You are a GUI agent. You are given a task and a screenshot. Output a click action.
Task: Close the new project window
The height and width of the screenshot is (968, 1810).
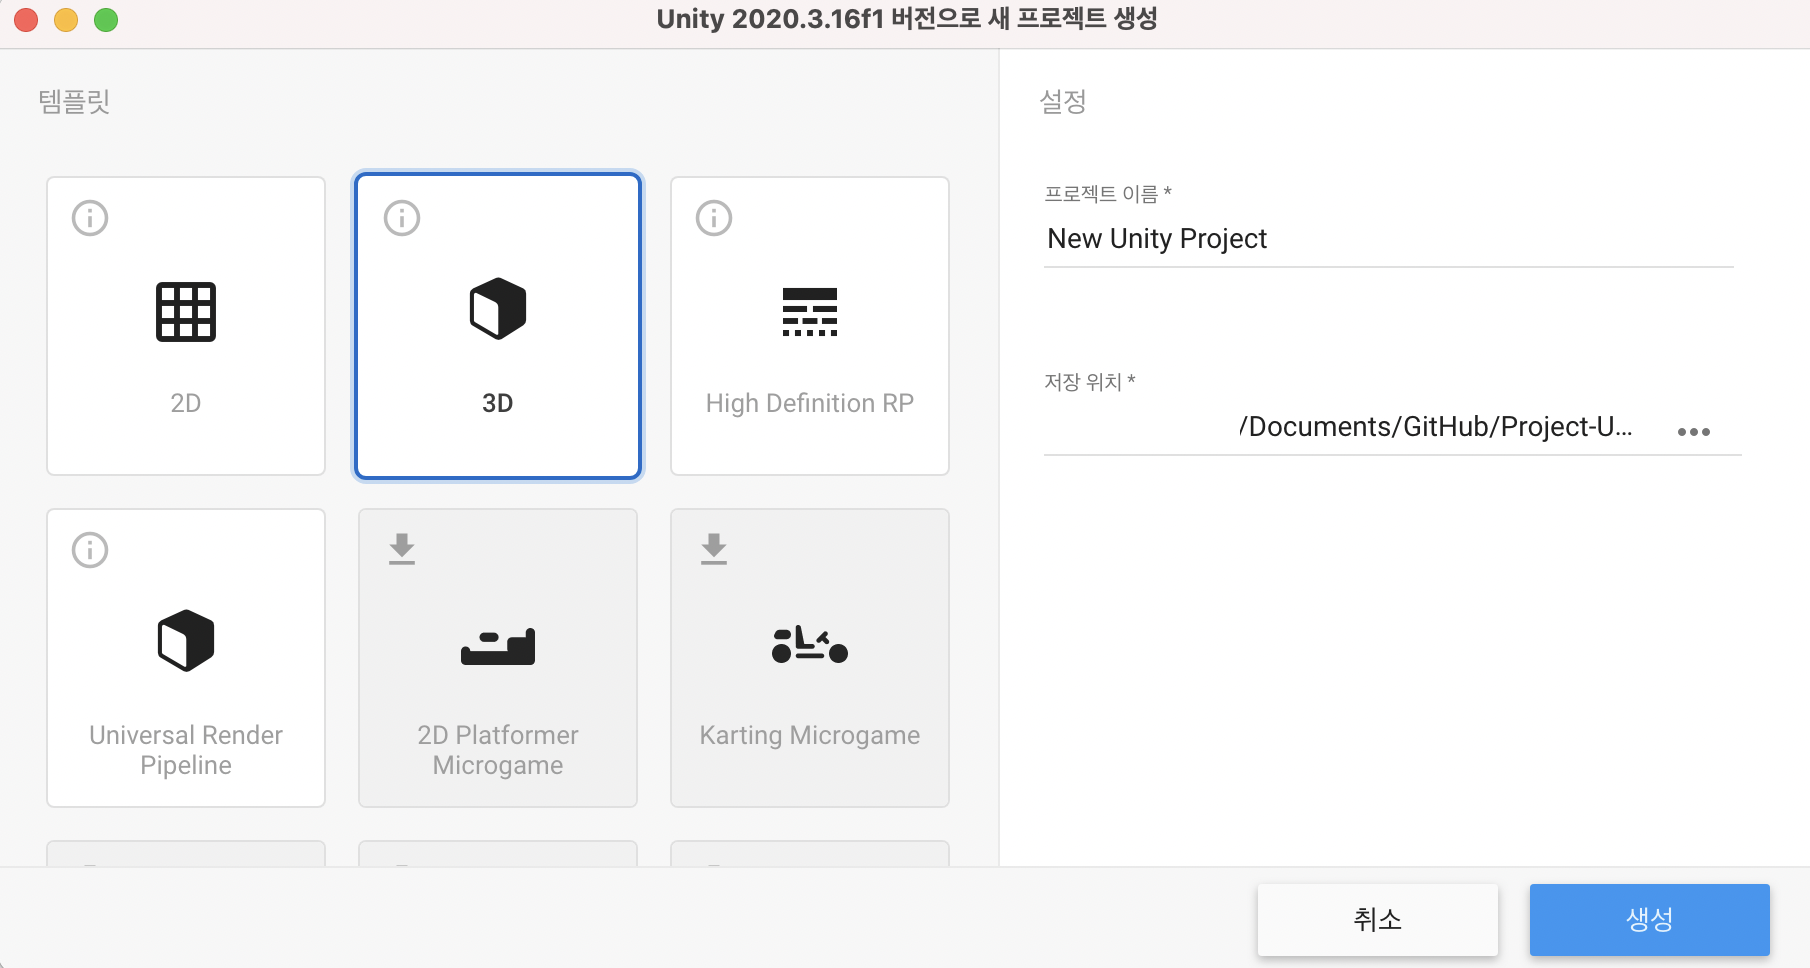click(x=26, y=20)
